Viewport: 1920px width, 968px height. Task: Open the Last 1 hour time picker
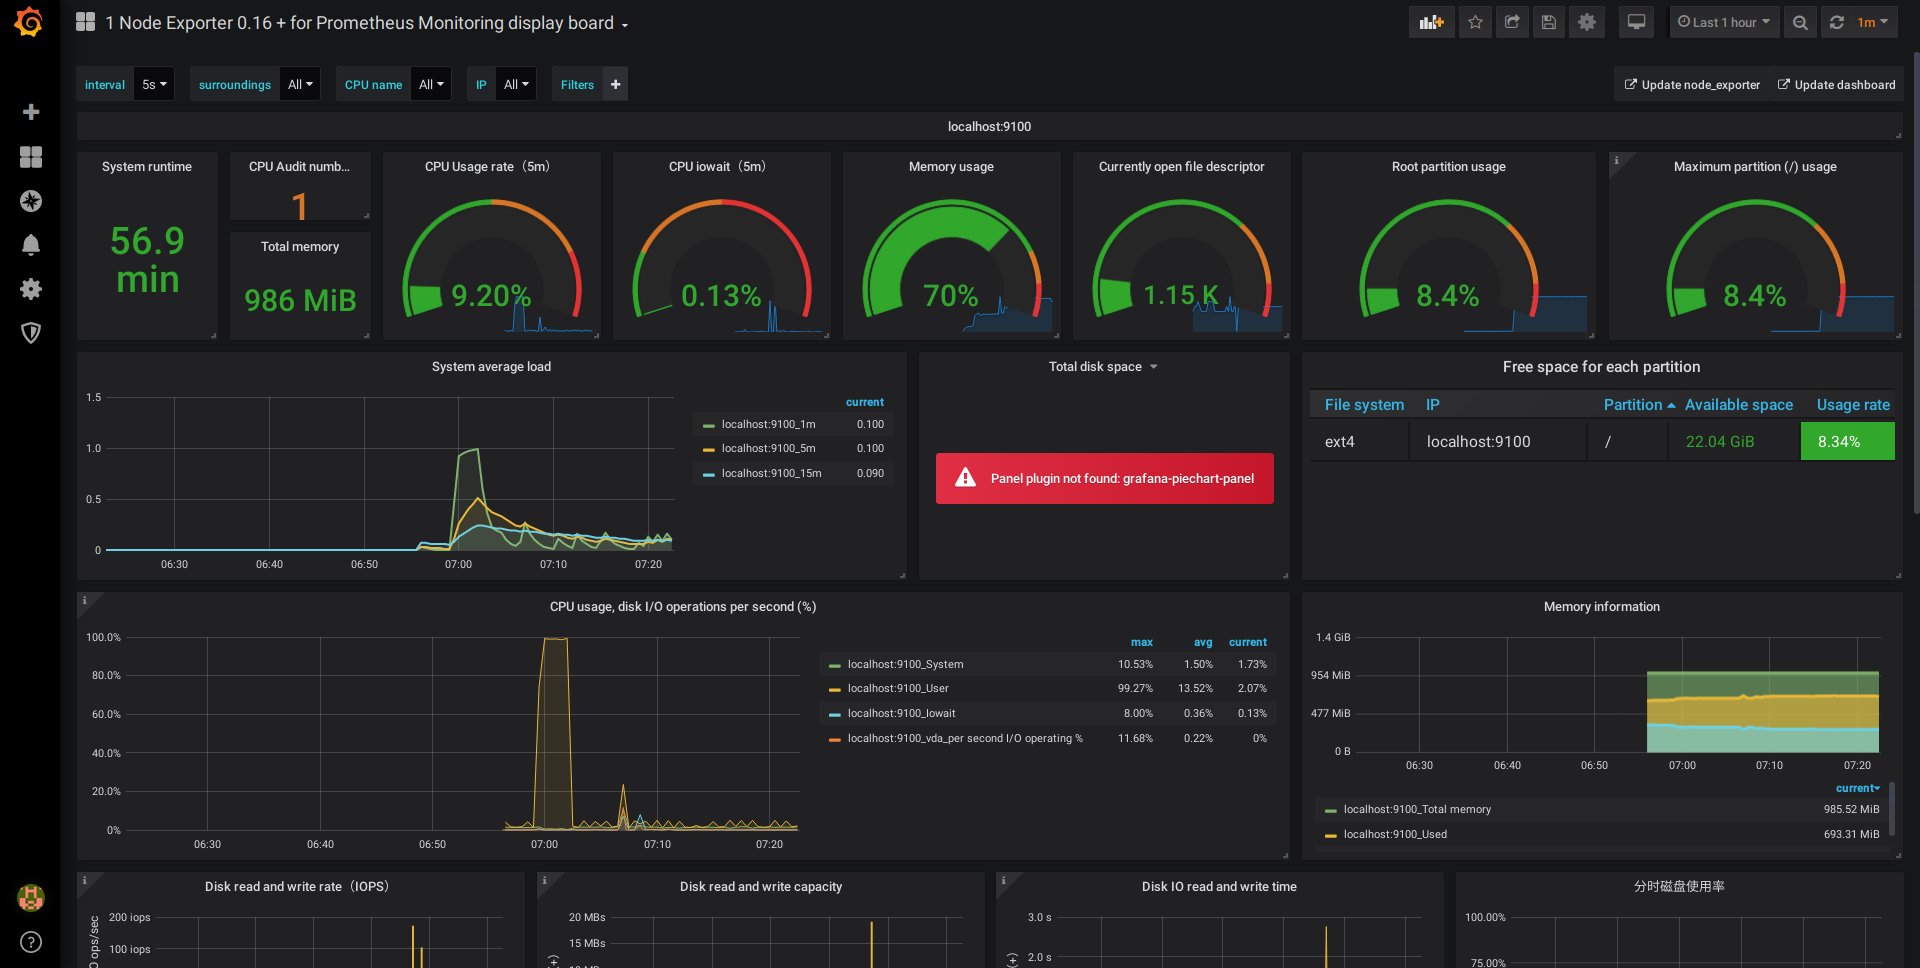click(x=1724, y=22)
